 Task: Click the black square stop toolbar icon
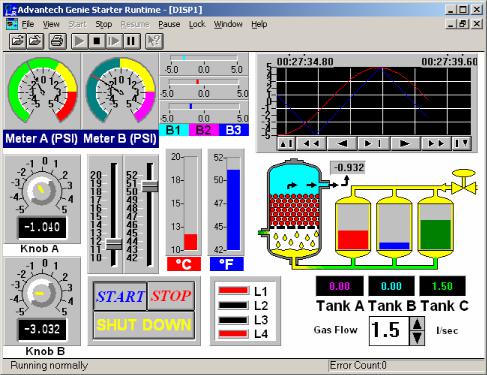[x=97, y=41]
